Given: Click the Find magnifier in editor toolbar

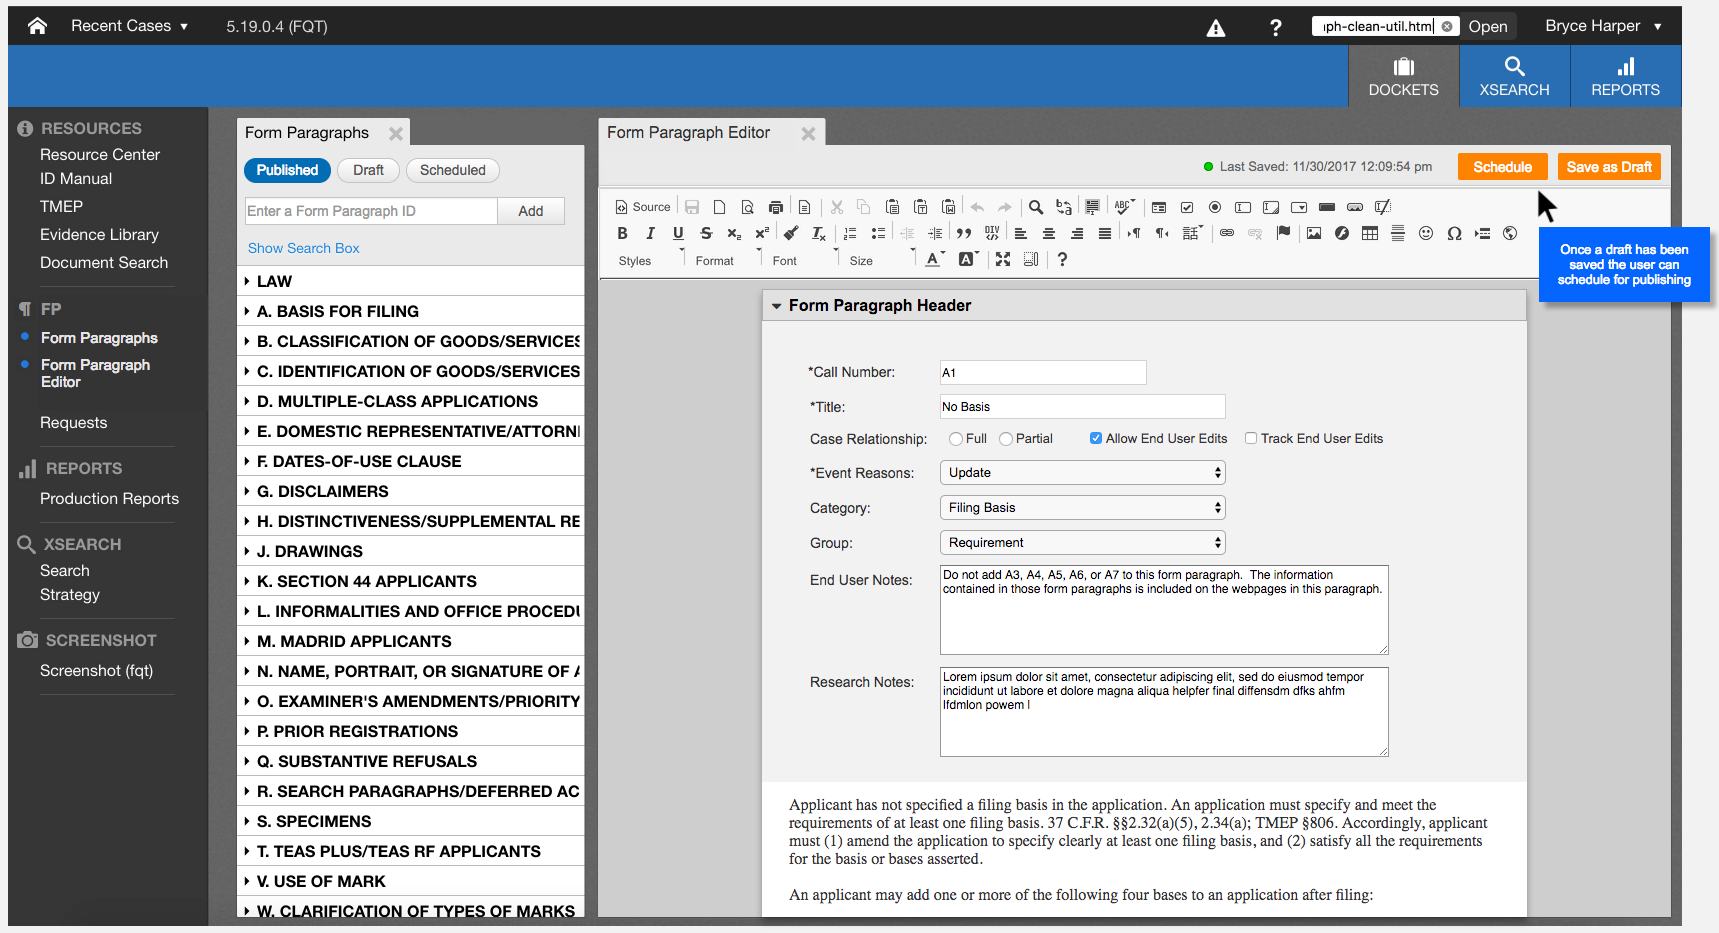Looking at the screenshot, I should [x=1036, y=207].
